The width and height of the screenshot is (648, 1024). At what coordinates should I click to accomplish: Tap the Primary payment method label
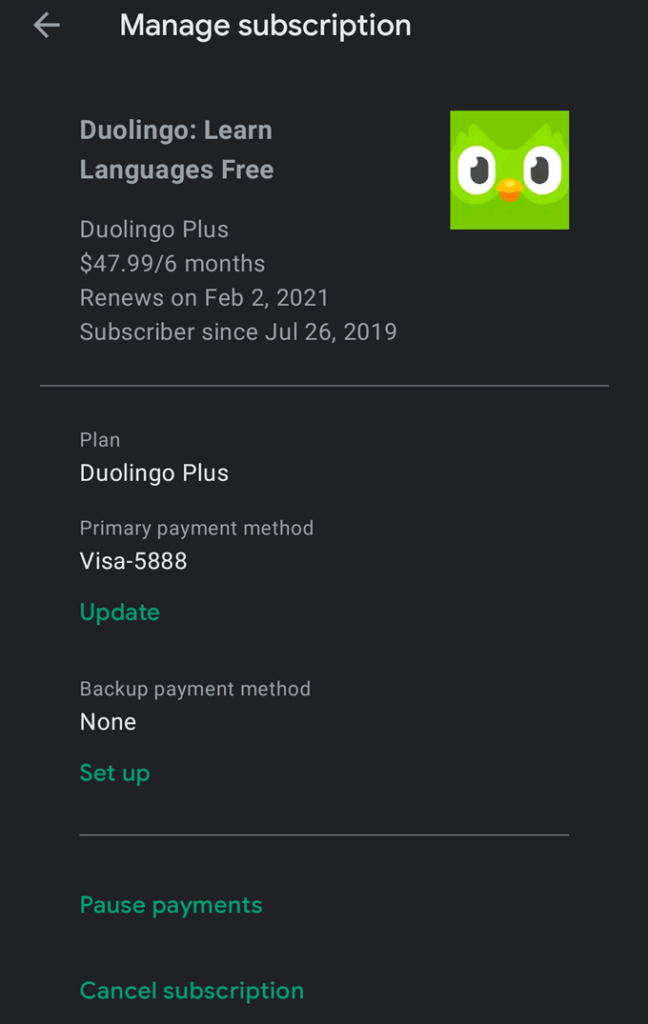[196, 528]
